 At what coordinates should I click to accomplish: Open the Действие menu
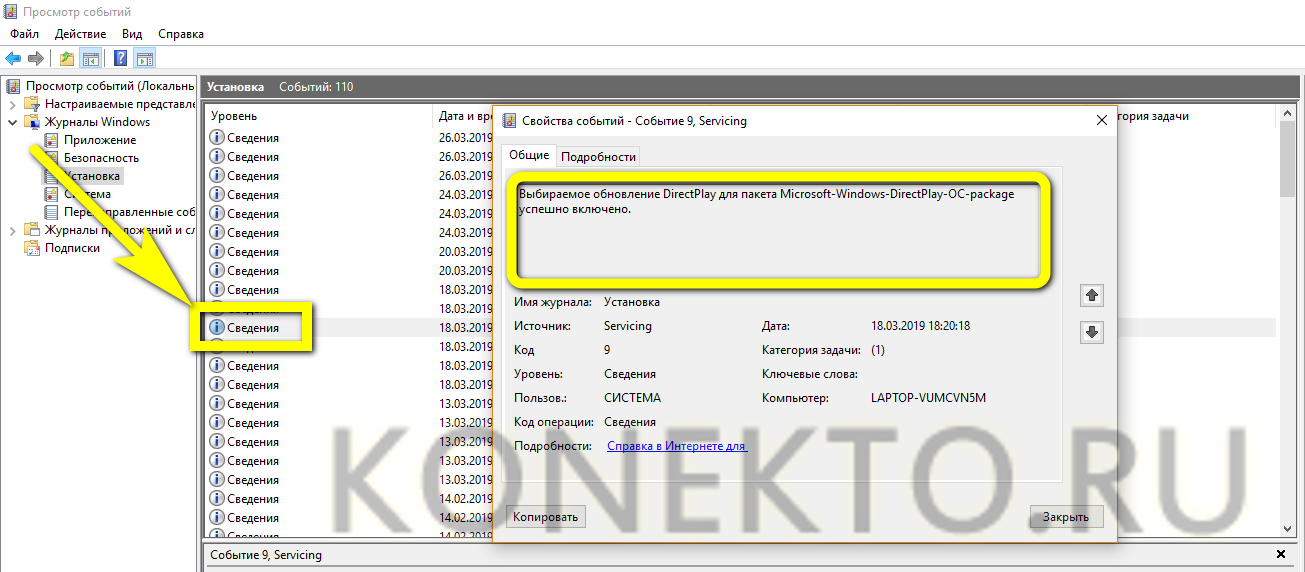pyautogui.click(x=80, y=34)
